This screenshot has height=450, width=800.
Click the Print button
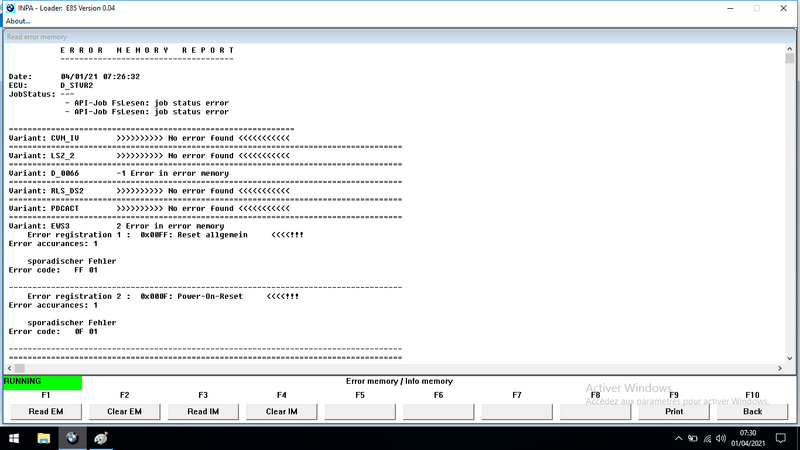click(x=674, y=411)
